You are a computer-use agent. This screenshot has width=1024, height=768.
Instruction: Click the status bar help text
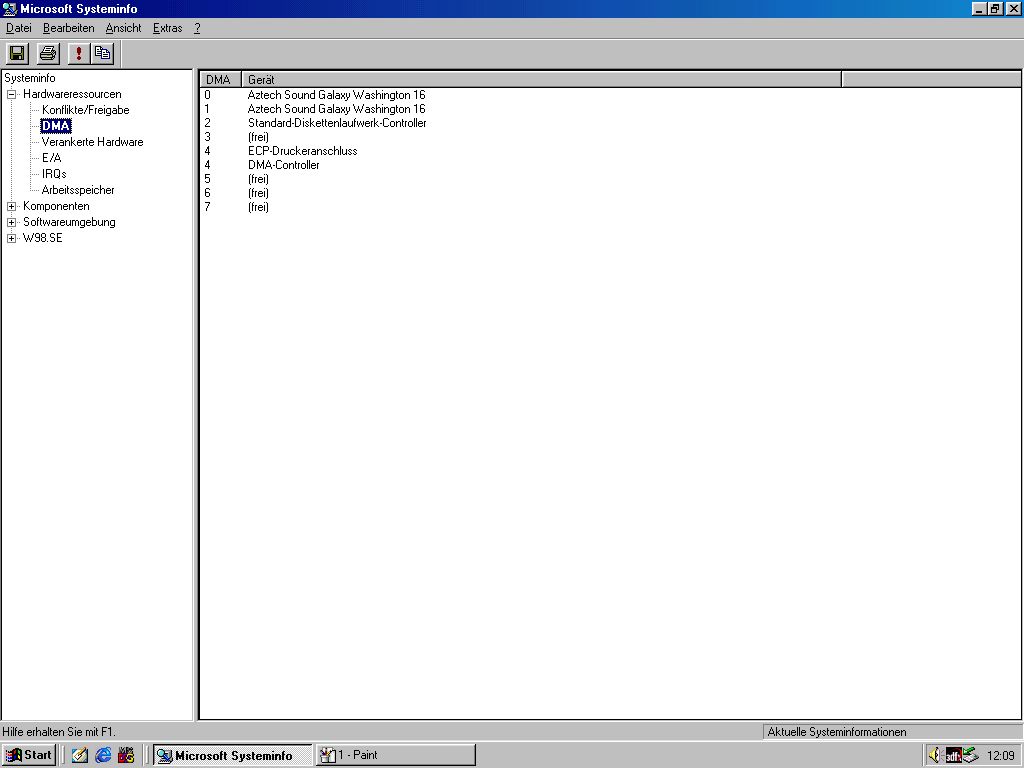click(x=59, y=732)
